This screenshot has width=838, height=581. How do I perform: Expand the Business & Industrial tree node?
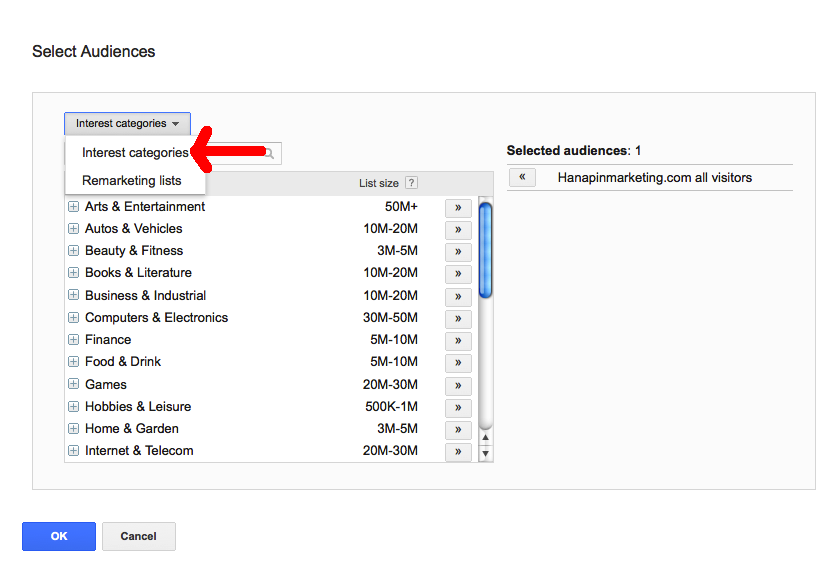[x=73, y=296]
